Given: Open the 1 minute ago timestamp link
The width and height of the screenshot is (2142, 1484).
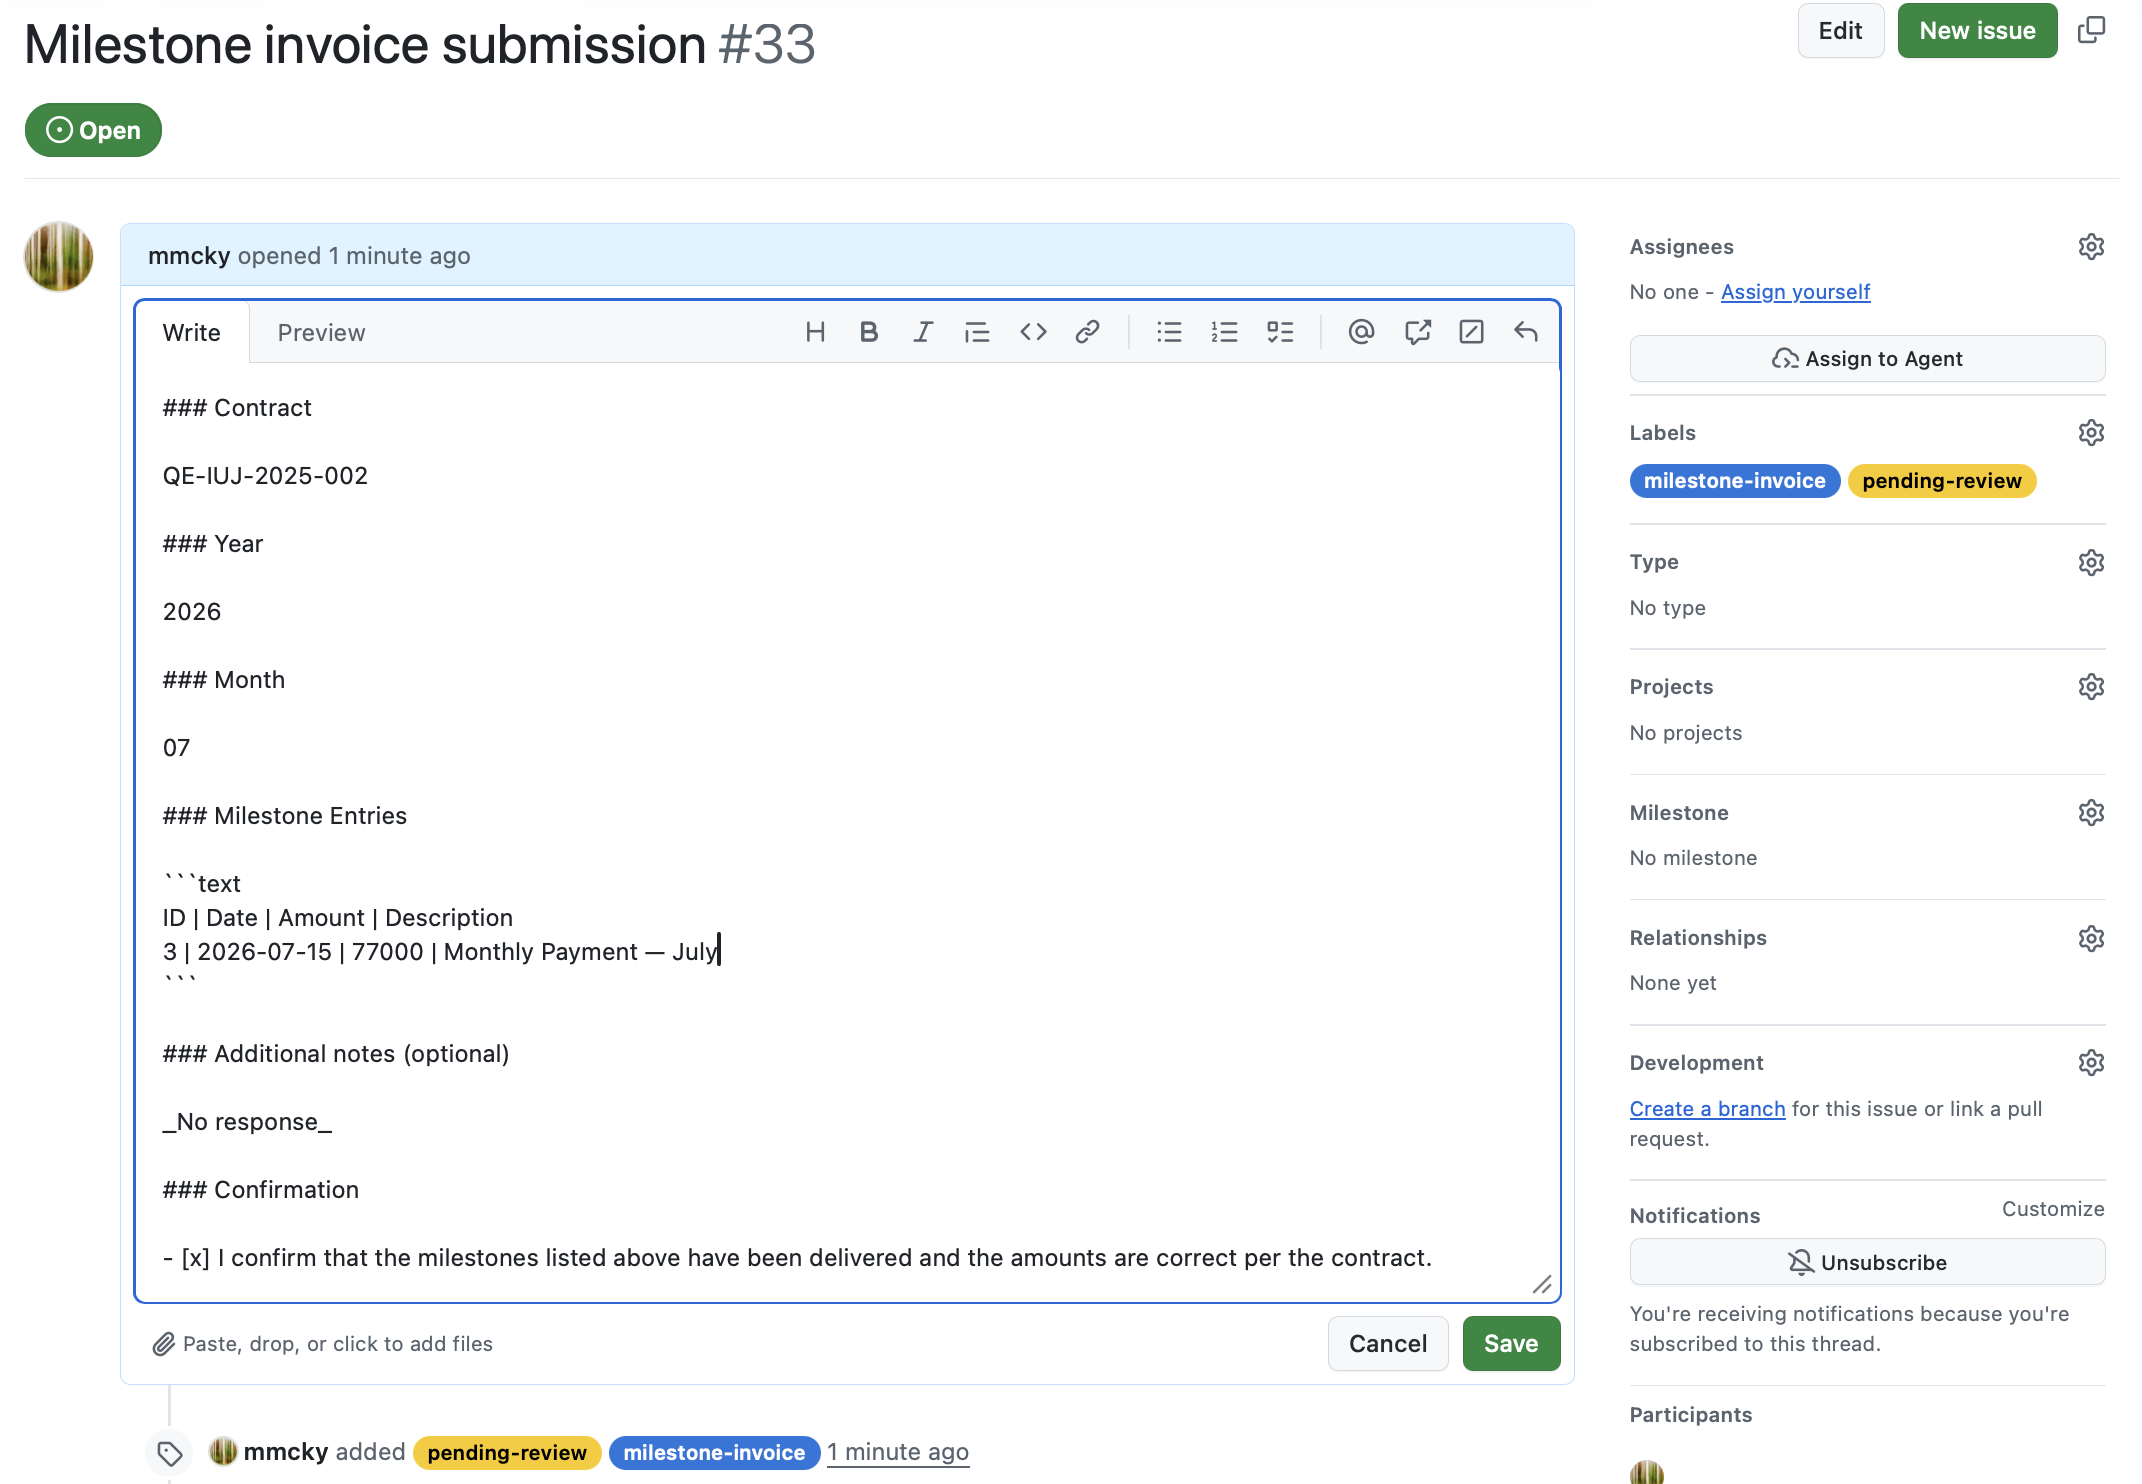Looking at the screenshot, I should coord(898,1452).
